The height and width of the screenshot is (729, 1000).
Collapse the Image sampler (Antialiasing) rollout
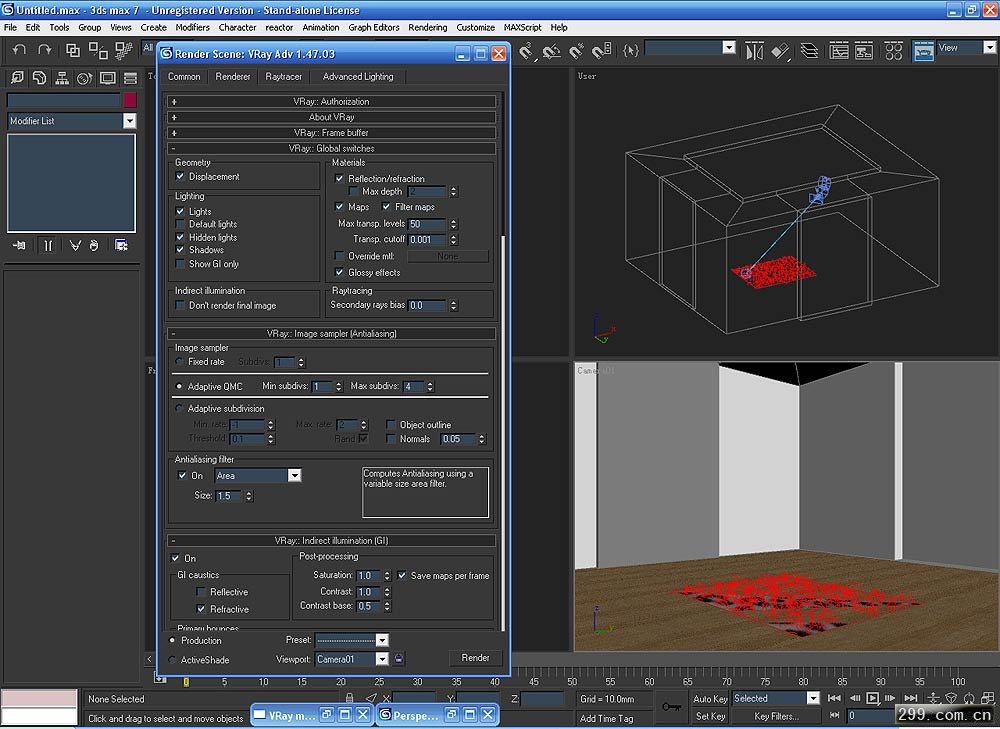tap(332, 334)
